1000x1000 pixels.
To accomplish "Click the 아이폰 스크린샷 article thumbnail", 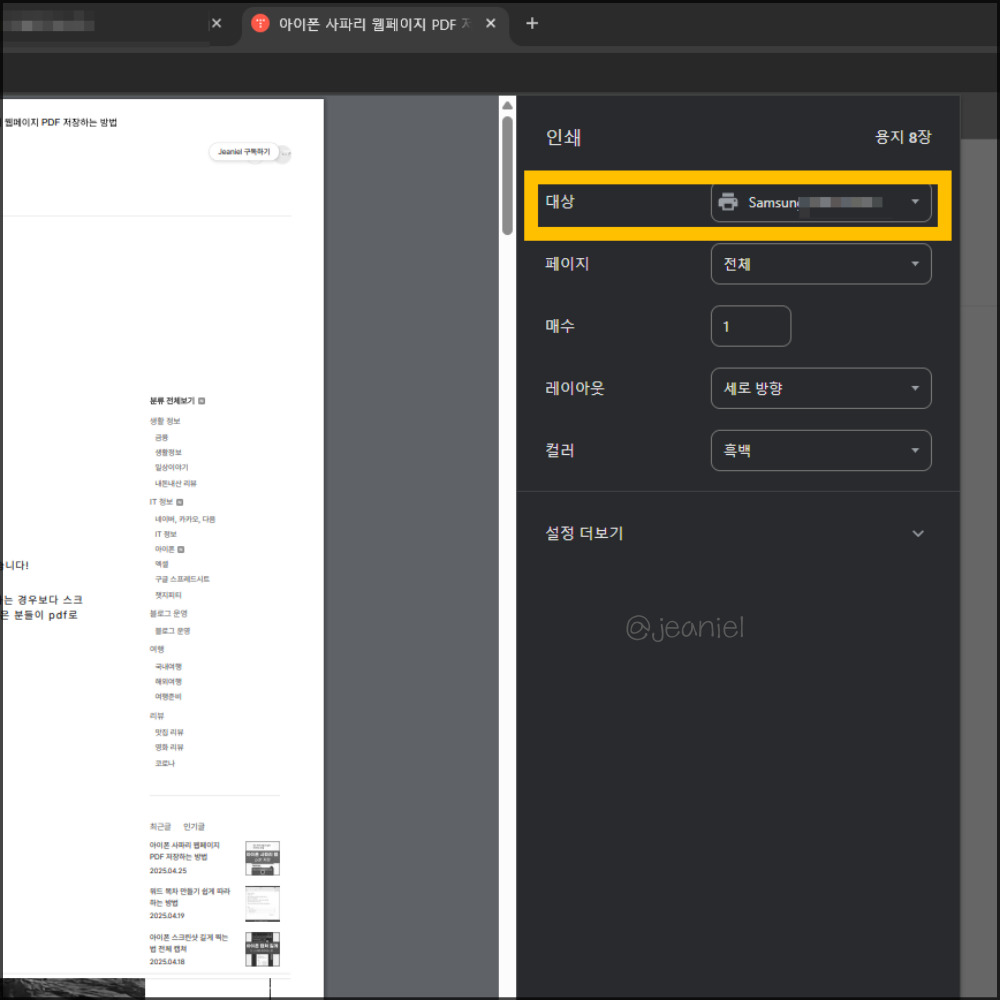I will point(263,948).
